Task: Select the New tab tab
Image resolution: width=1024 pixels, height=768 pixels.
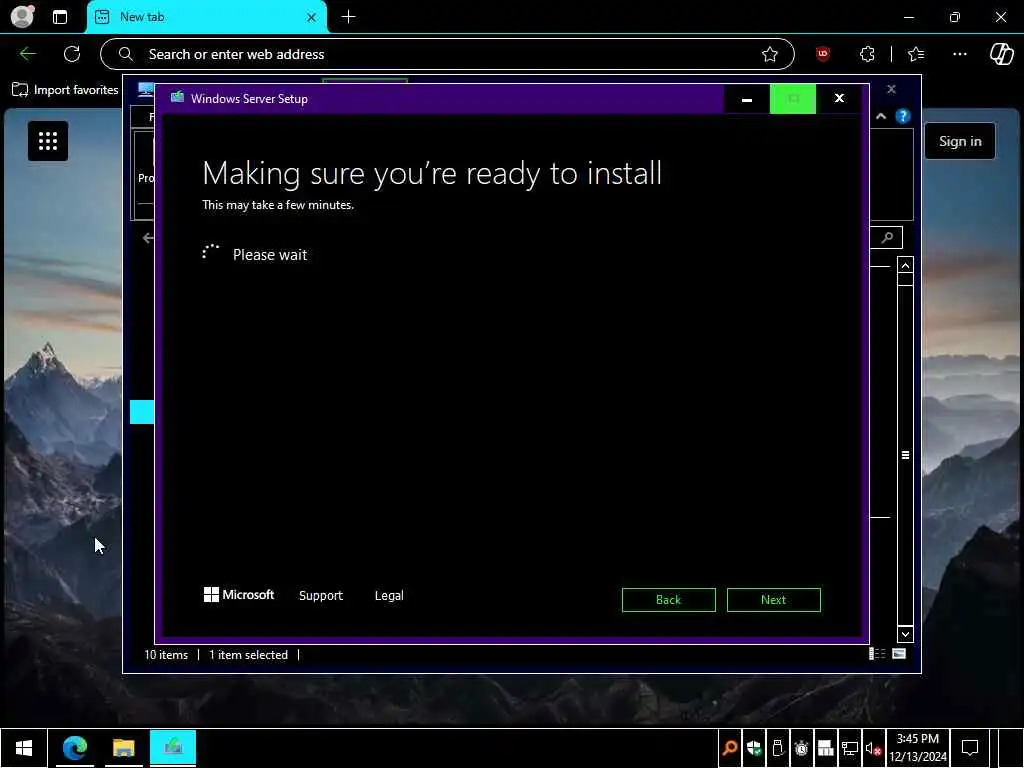Action: [206, 17]
